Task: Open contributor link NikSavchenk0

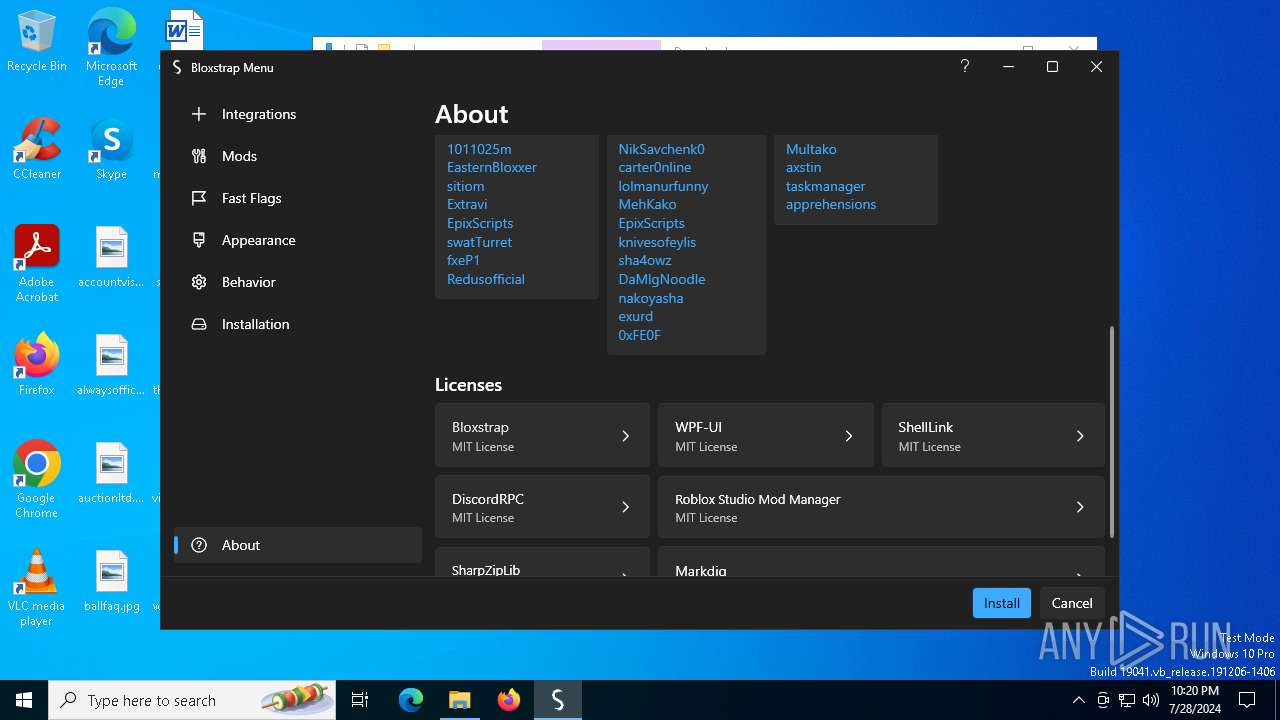Action: point(661,149)
